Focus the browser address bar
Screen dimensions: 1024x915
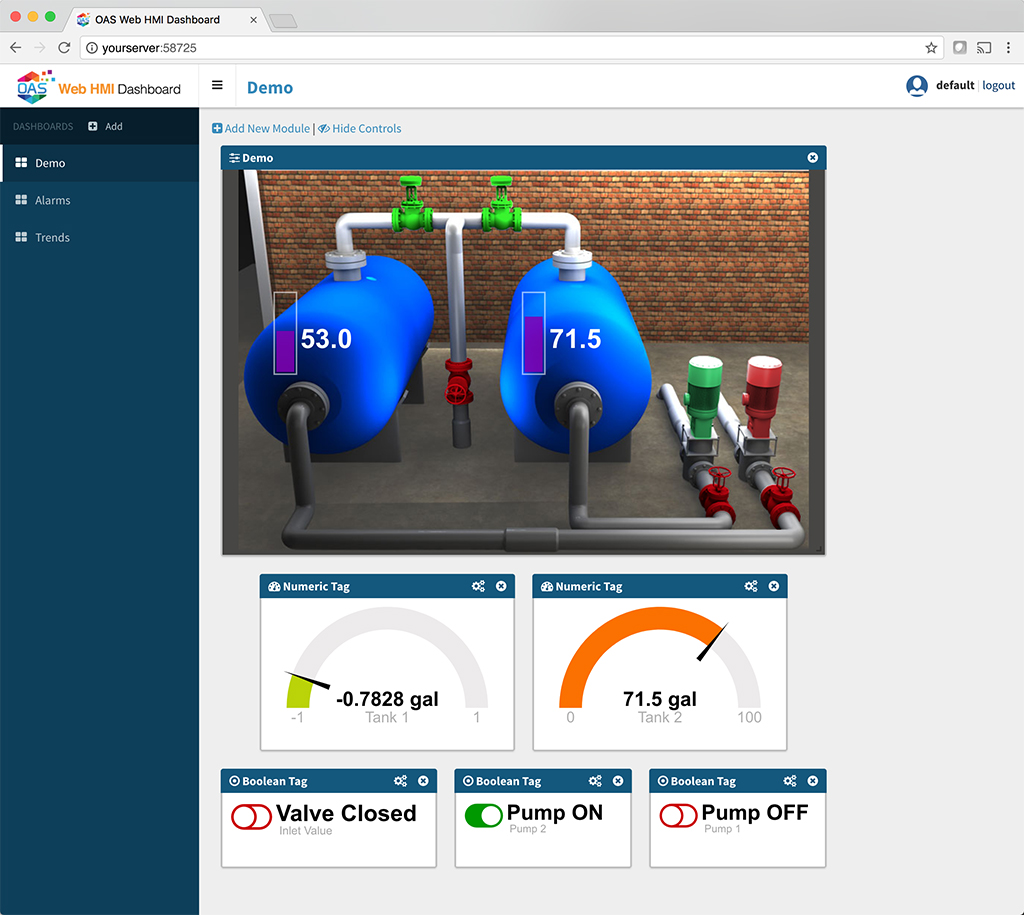[500, 47]
